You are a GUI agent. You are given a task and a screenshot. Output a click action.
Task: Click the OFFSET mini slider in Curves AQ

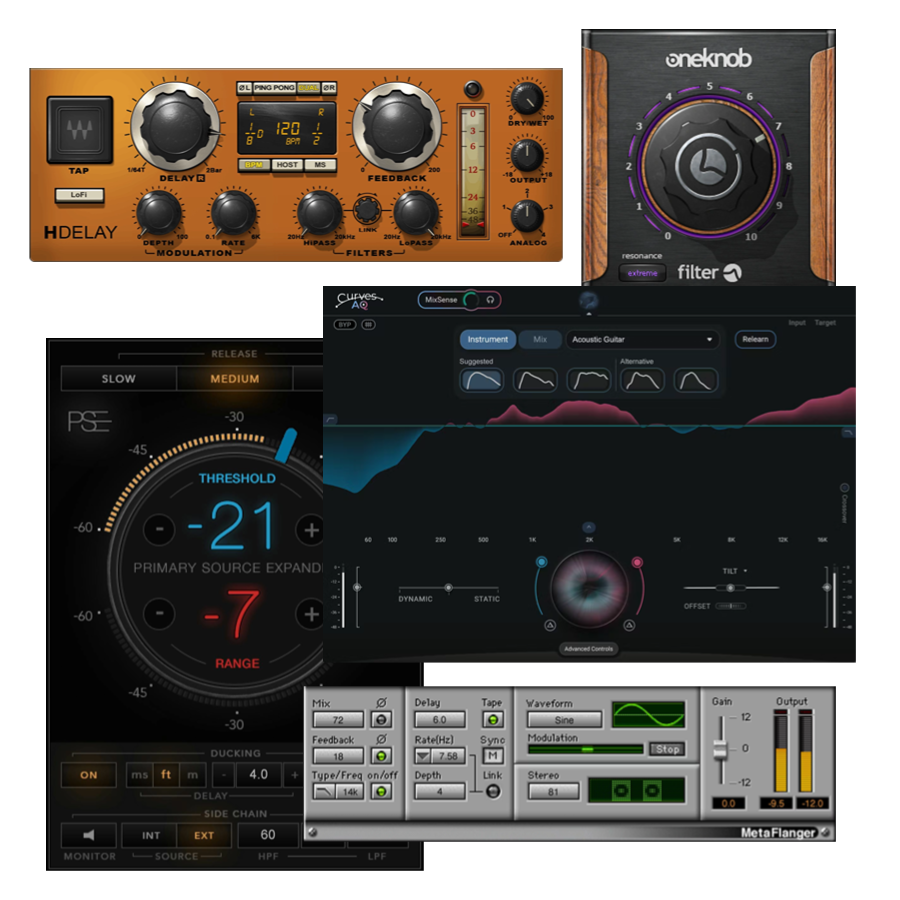tap(731, 606)
